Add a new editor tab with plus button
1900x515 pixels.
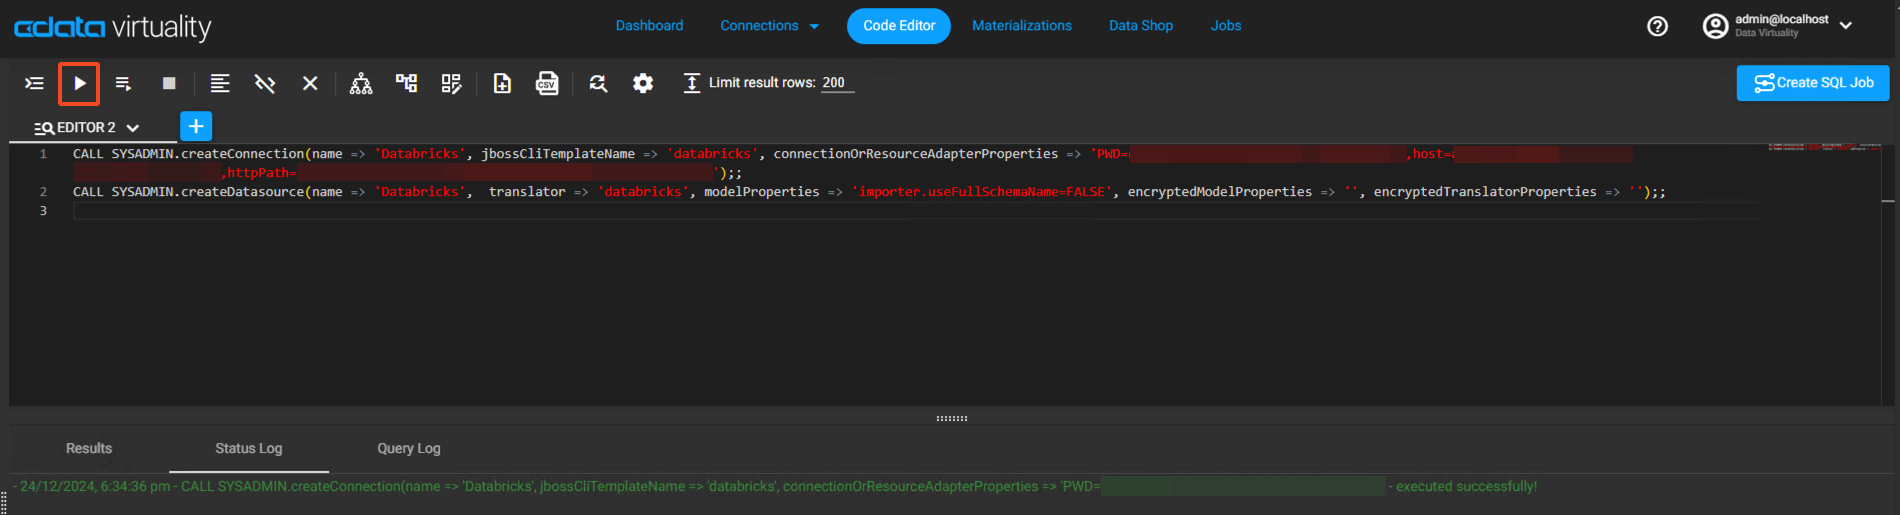pyautogui.click(x=196, y=126)
